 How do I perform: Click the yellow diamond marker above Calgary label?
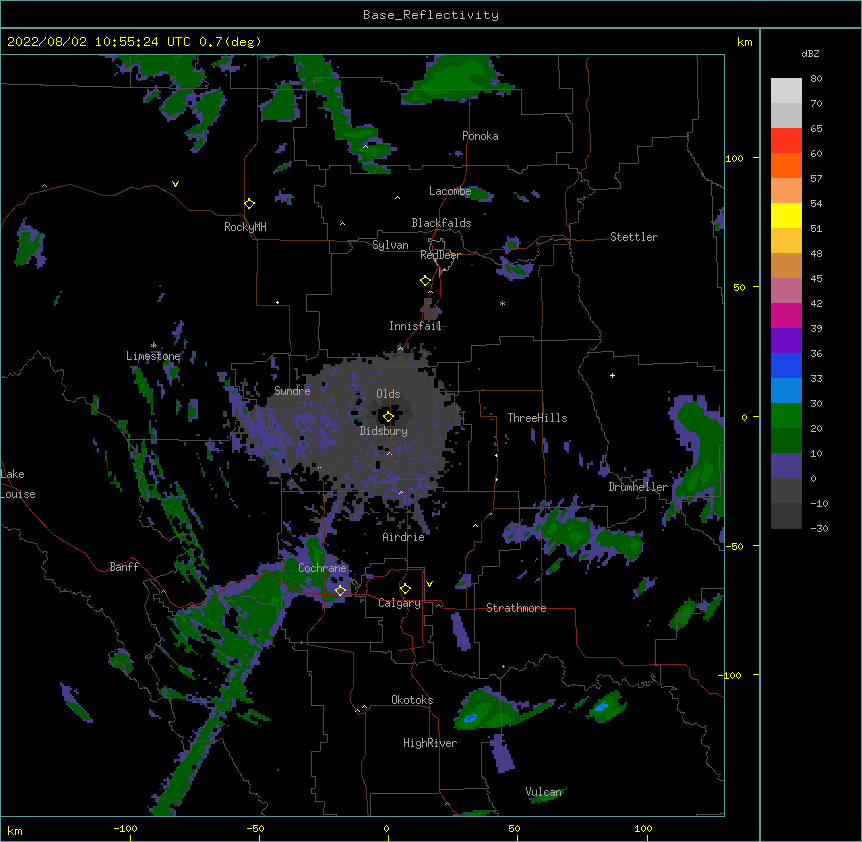tap(405, 589)
